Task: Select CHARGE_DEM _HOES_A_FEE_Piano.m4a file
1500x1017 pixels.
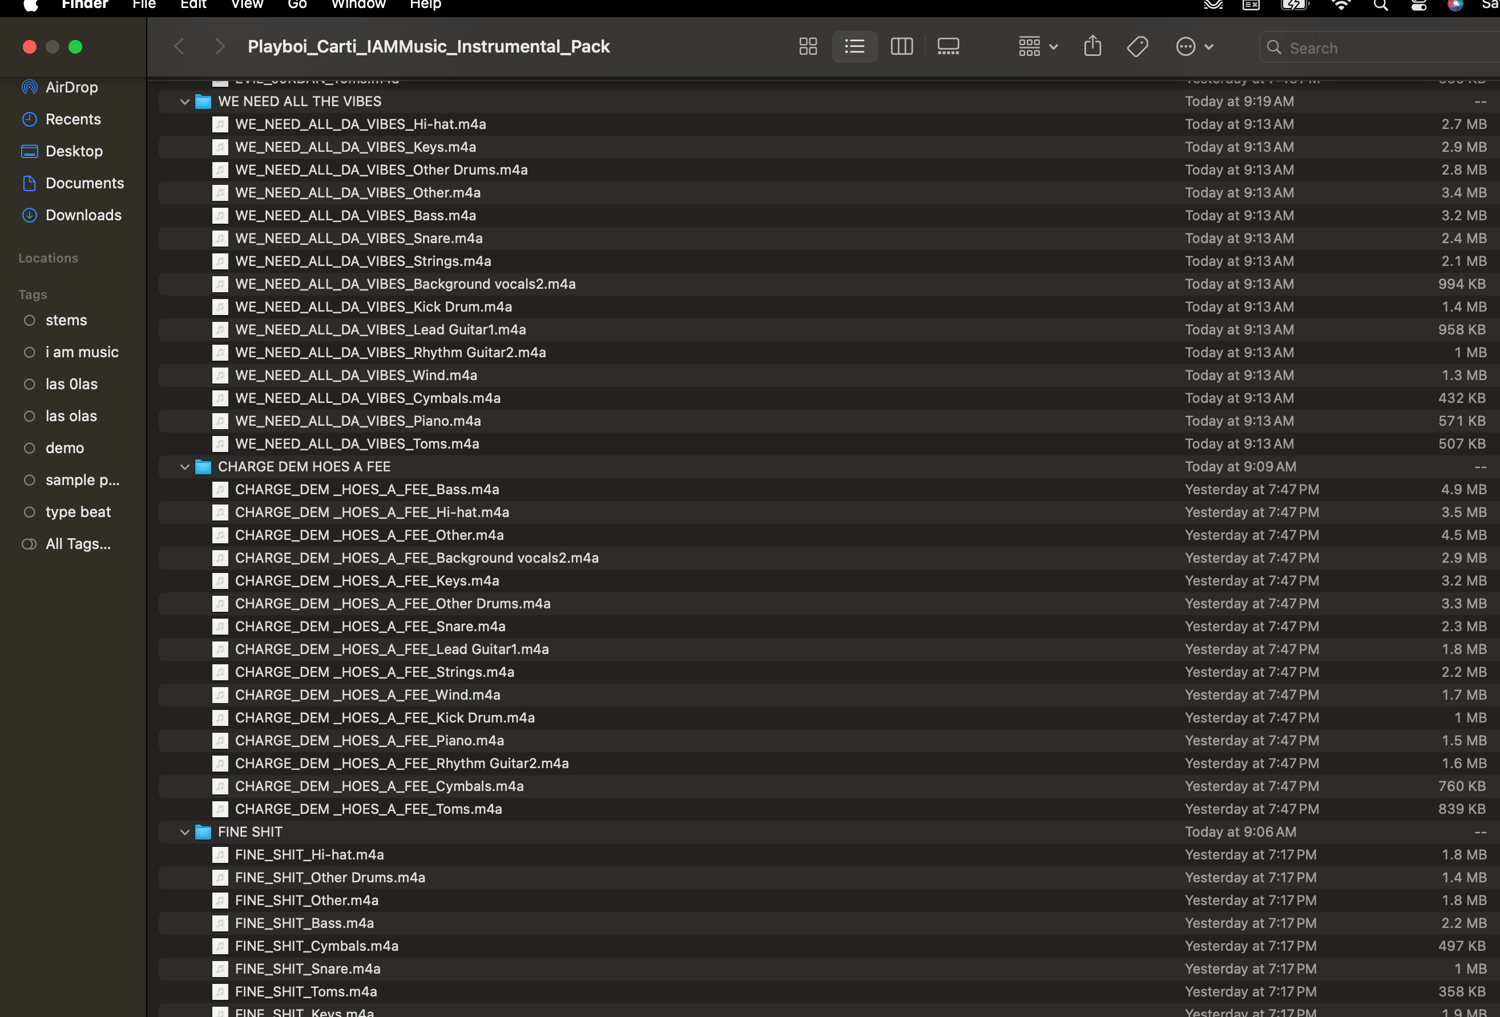Action: tap(827, 740)
